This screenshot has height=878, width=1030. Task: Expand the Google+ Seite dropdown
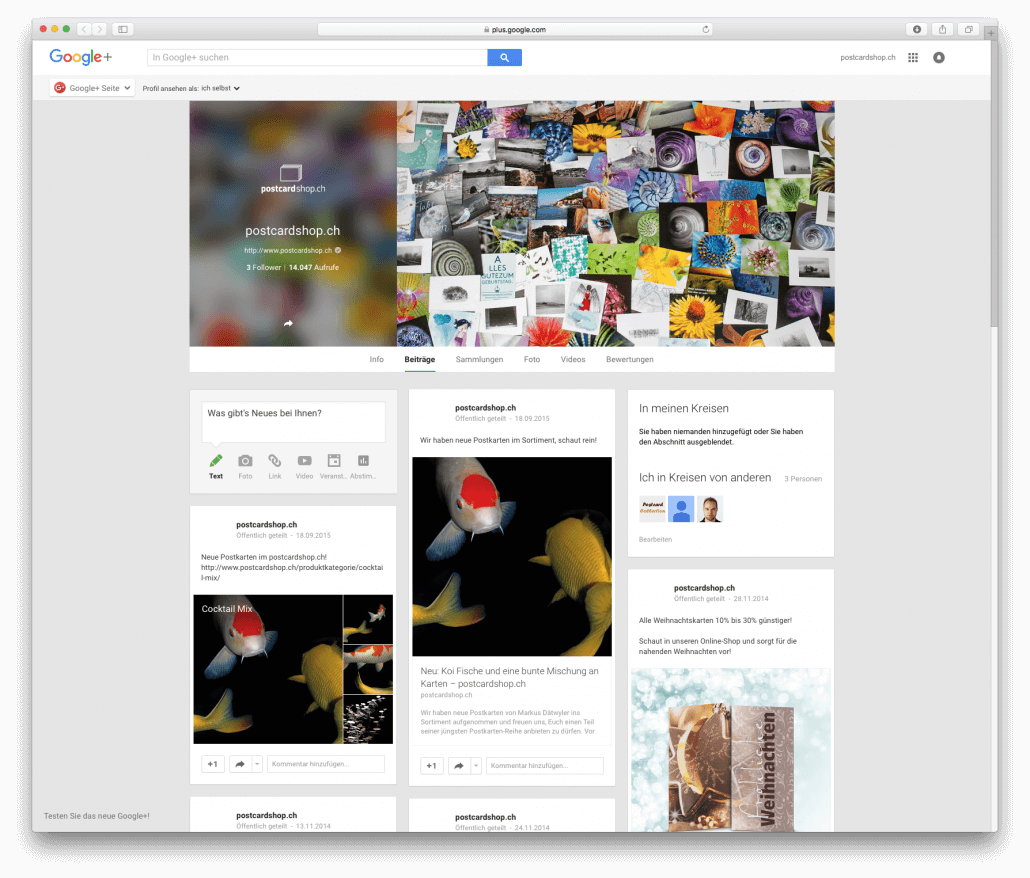tap(93, 88)
